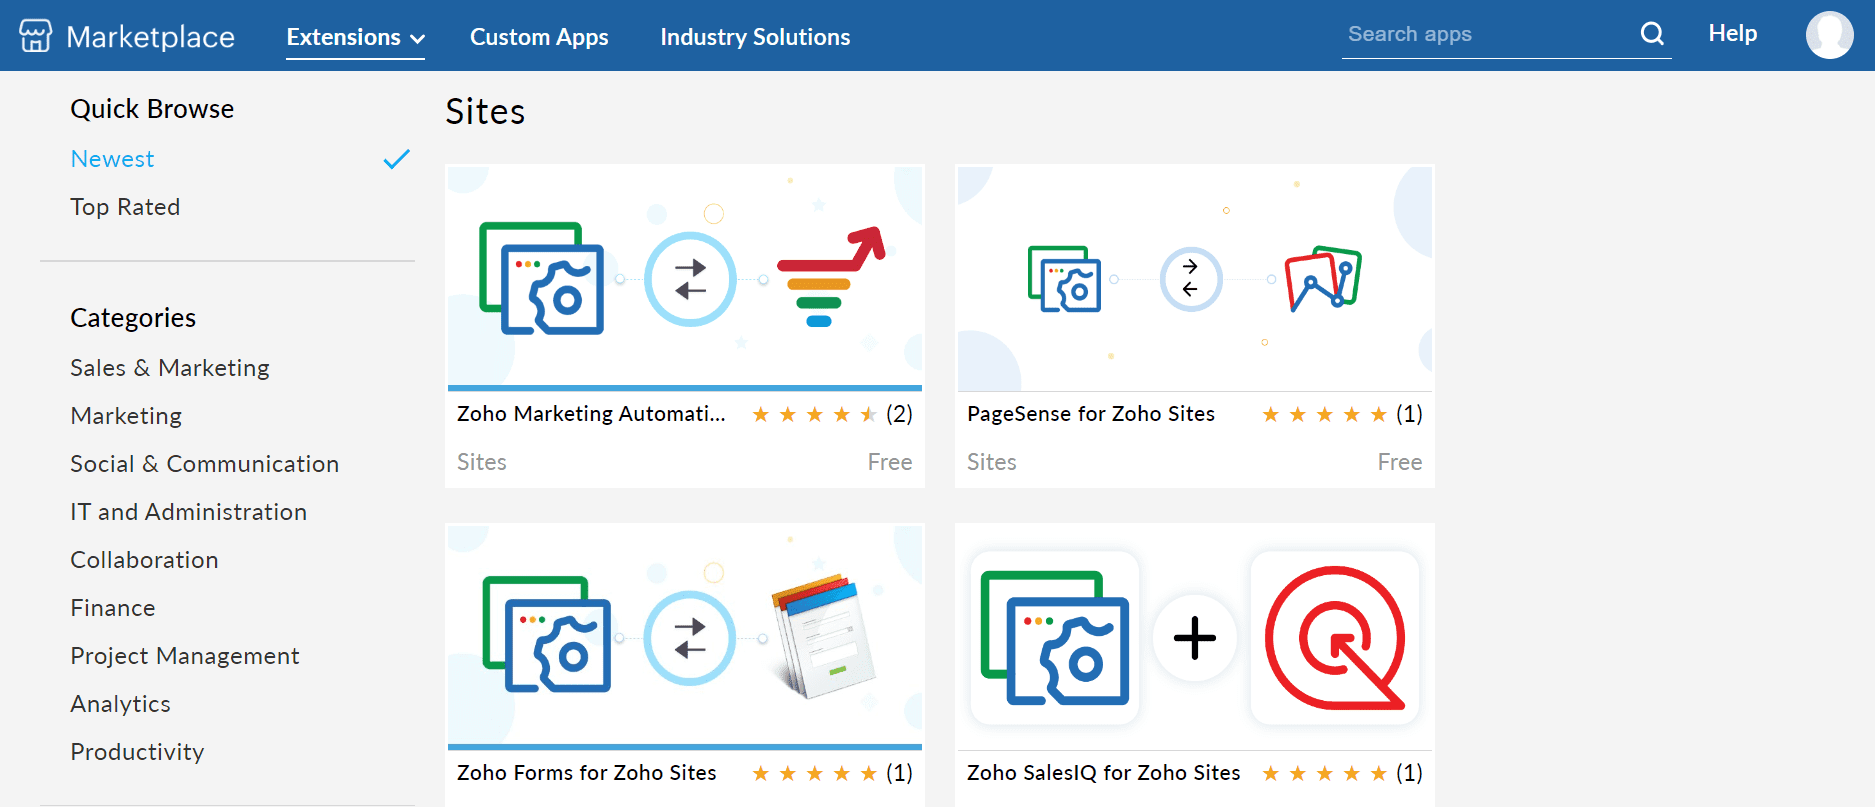Viewport: 1875px width, 807px height.
Task: Click the search magnifier icon
Action: (1652, 34)
